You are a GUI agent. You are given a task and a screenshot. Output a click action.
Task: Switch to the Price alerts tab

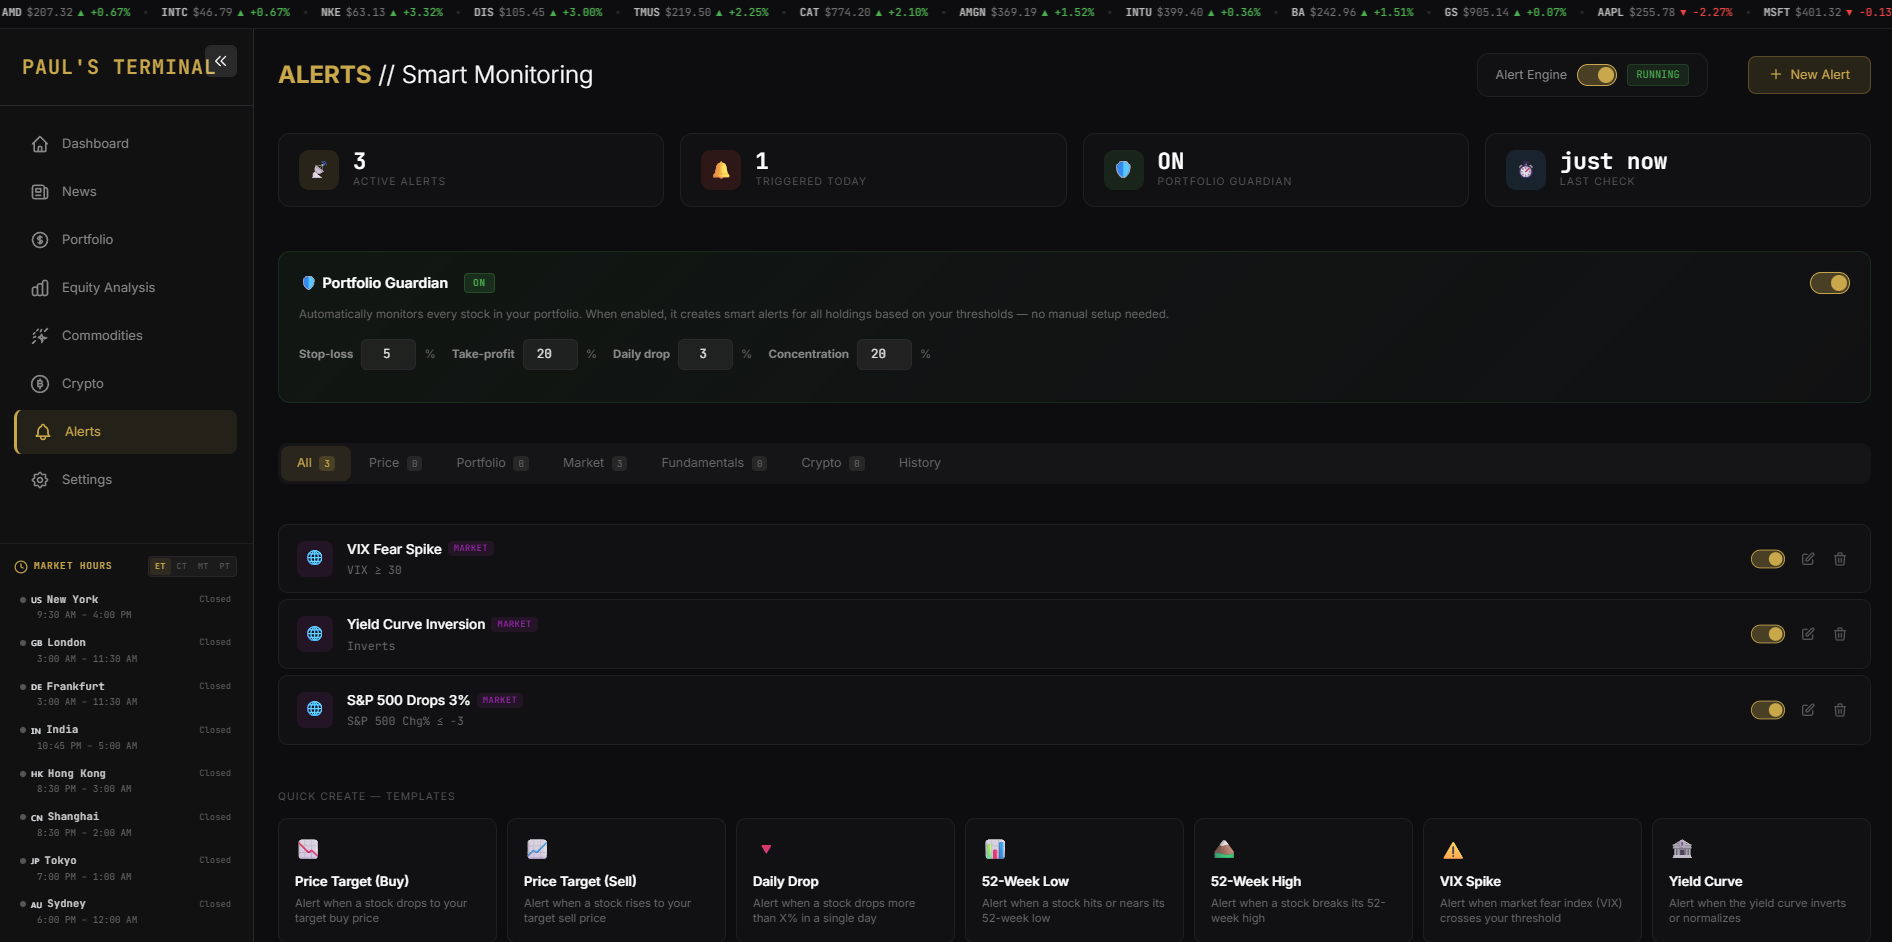[x=393, y=462]
